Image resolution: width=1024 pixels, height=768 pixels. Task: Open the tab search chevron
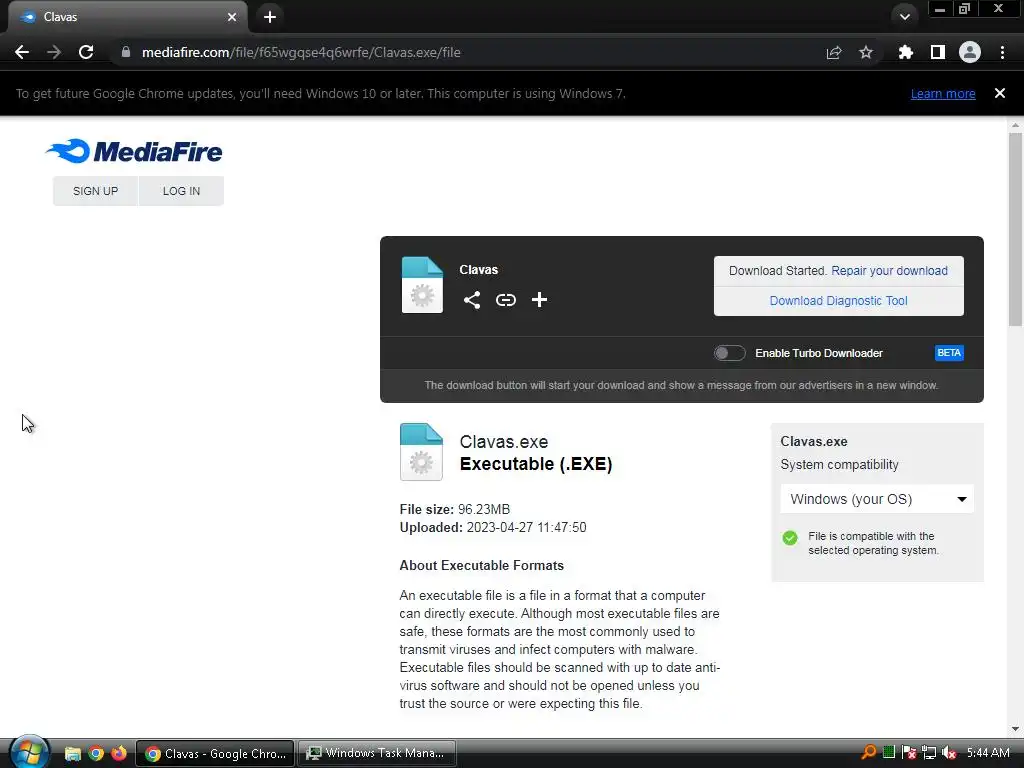coord(904,17)
